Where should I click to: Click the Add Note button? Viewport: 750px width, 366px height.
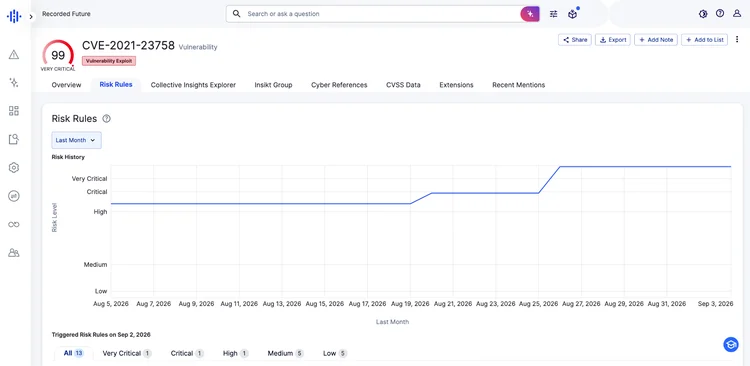click(x=656, y=40)
